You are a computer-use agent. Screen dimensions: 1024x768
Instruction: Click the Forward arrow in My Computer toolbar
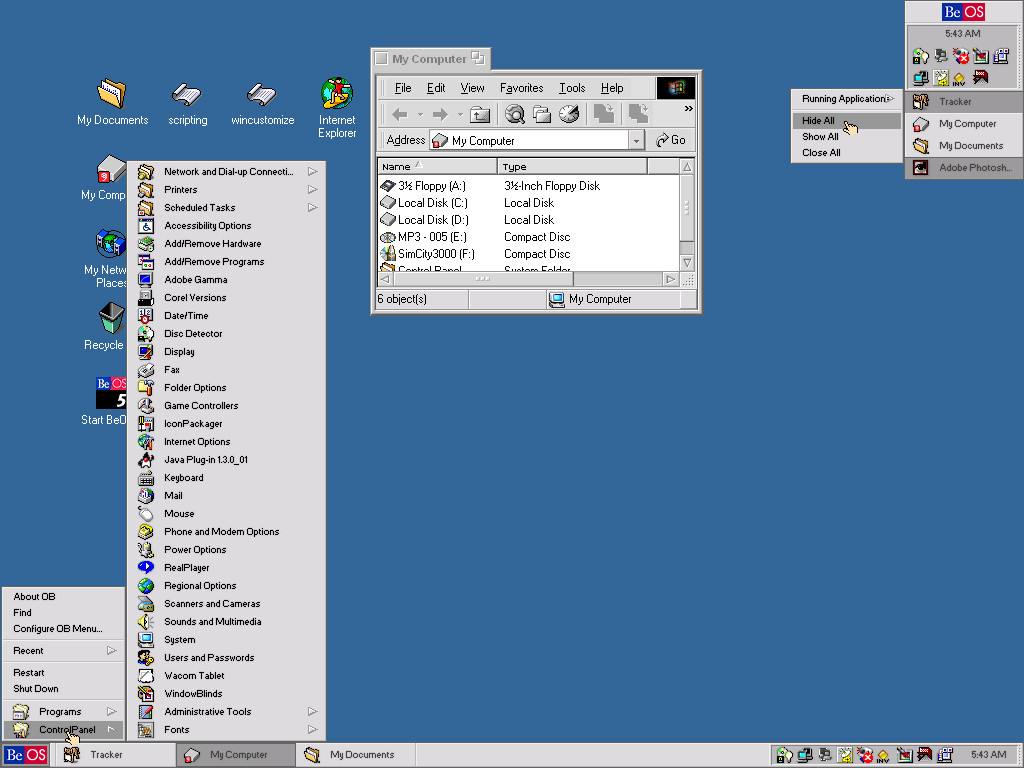pos(441,115)
